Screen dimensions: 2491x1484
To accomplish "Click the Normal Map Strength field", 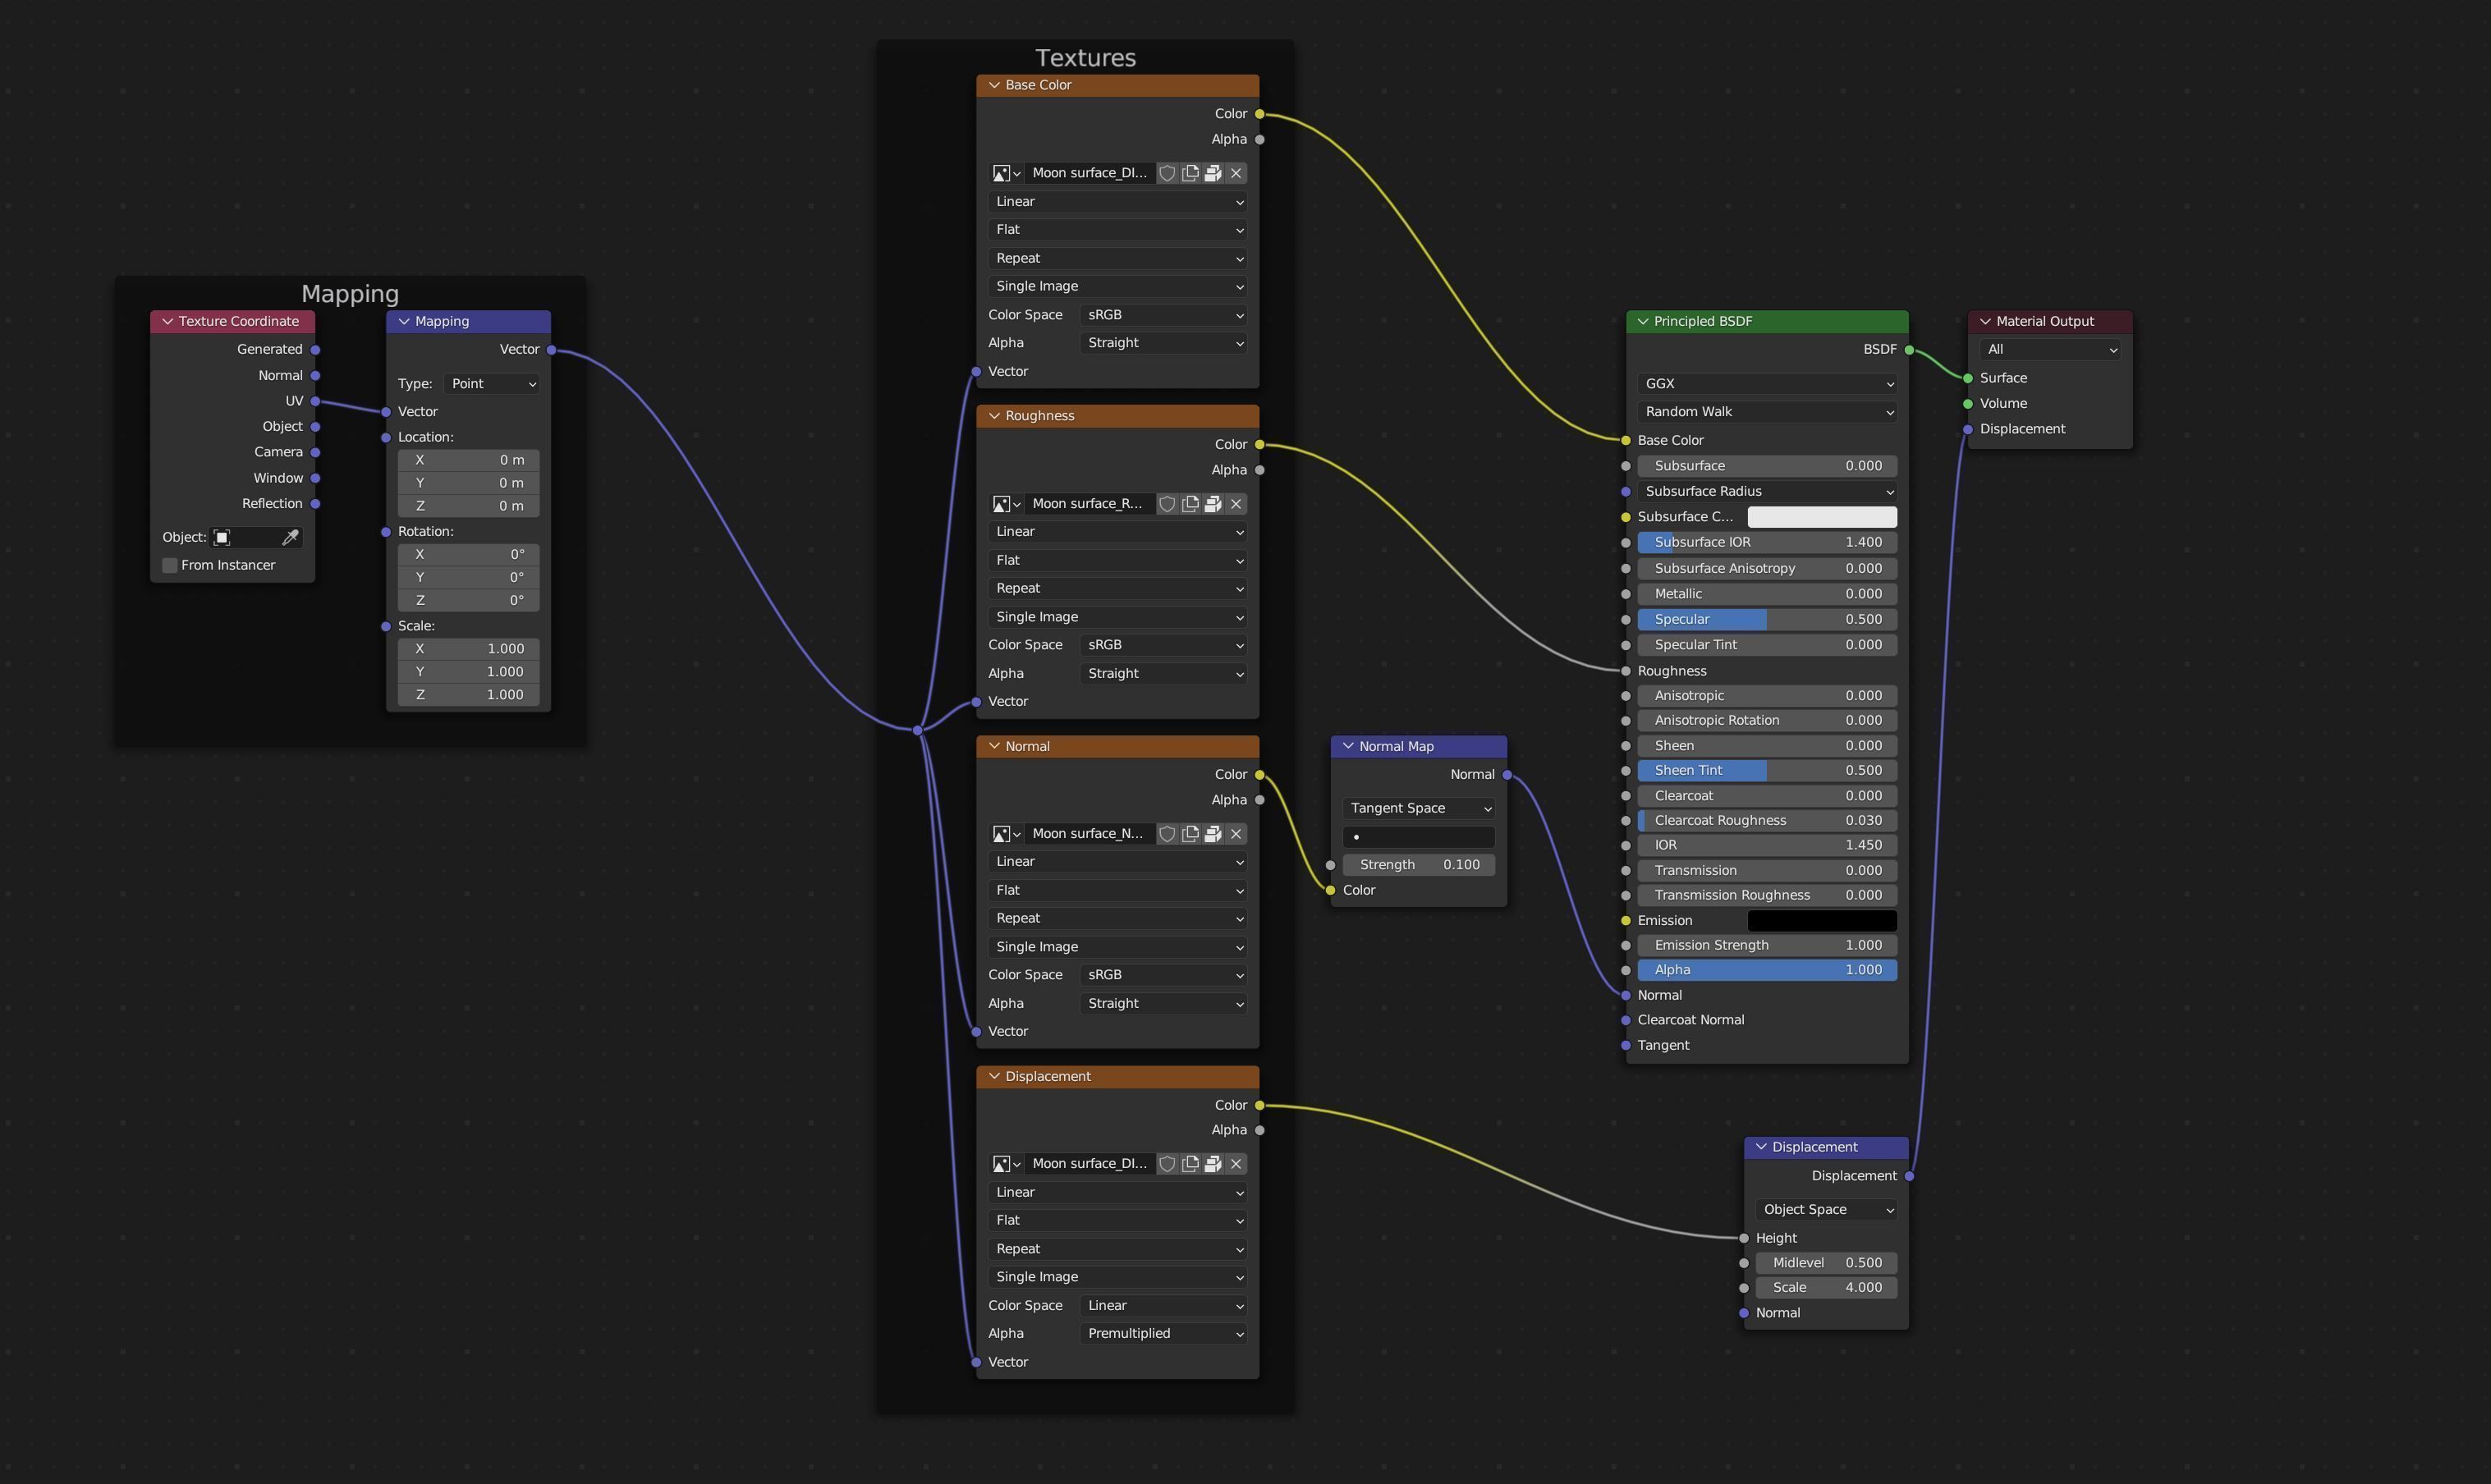I will click(1418, 865).
